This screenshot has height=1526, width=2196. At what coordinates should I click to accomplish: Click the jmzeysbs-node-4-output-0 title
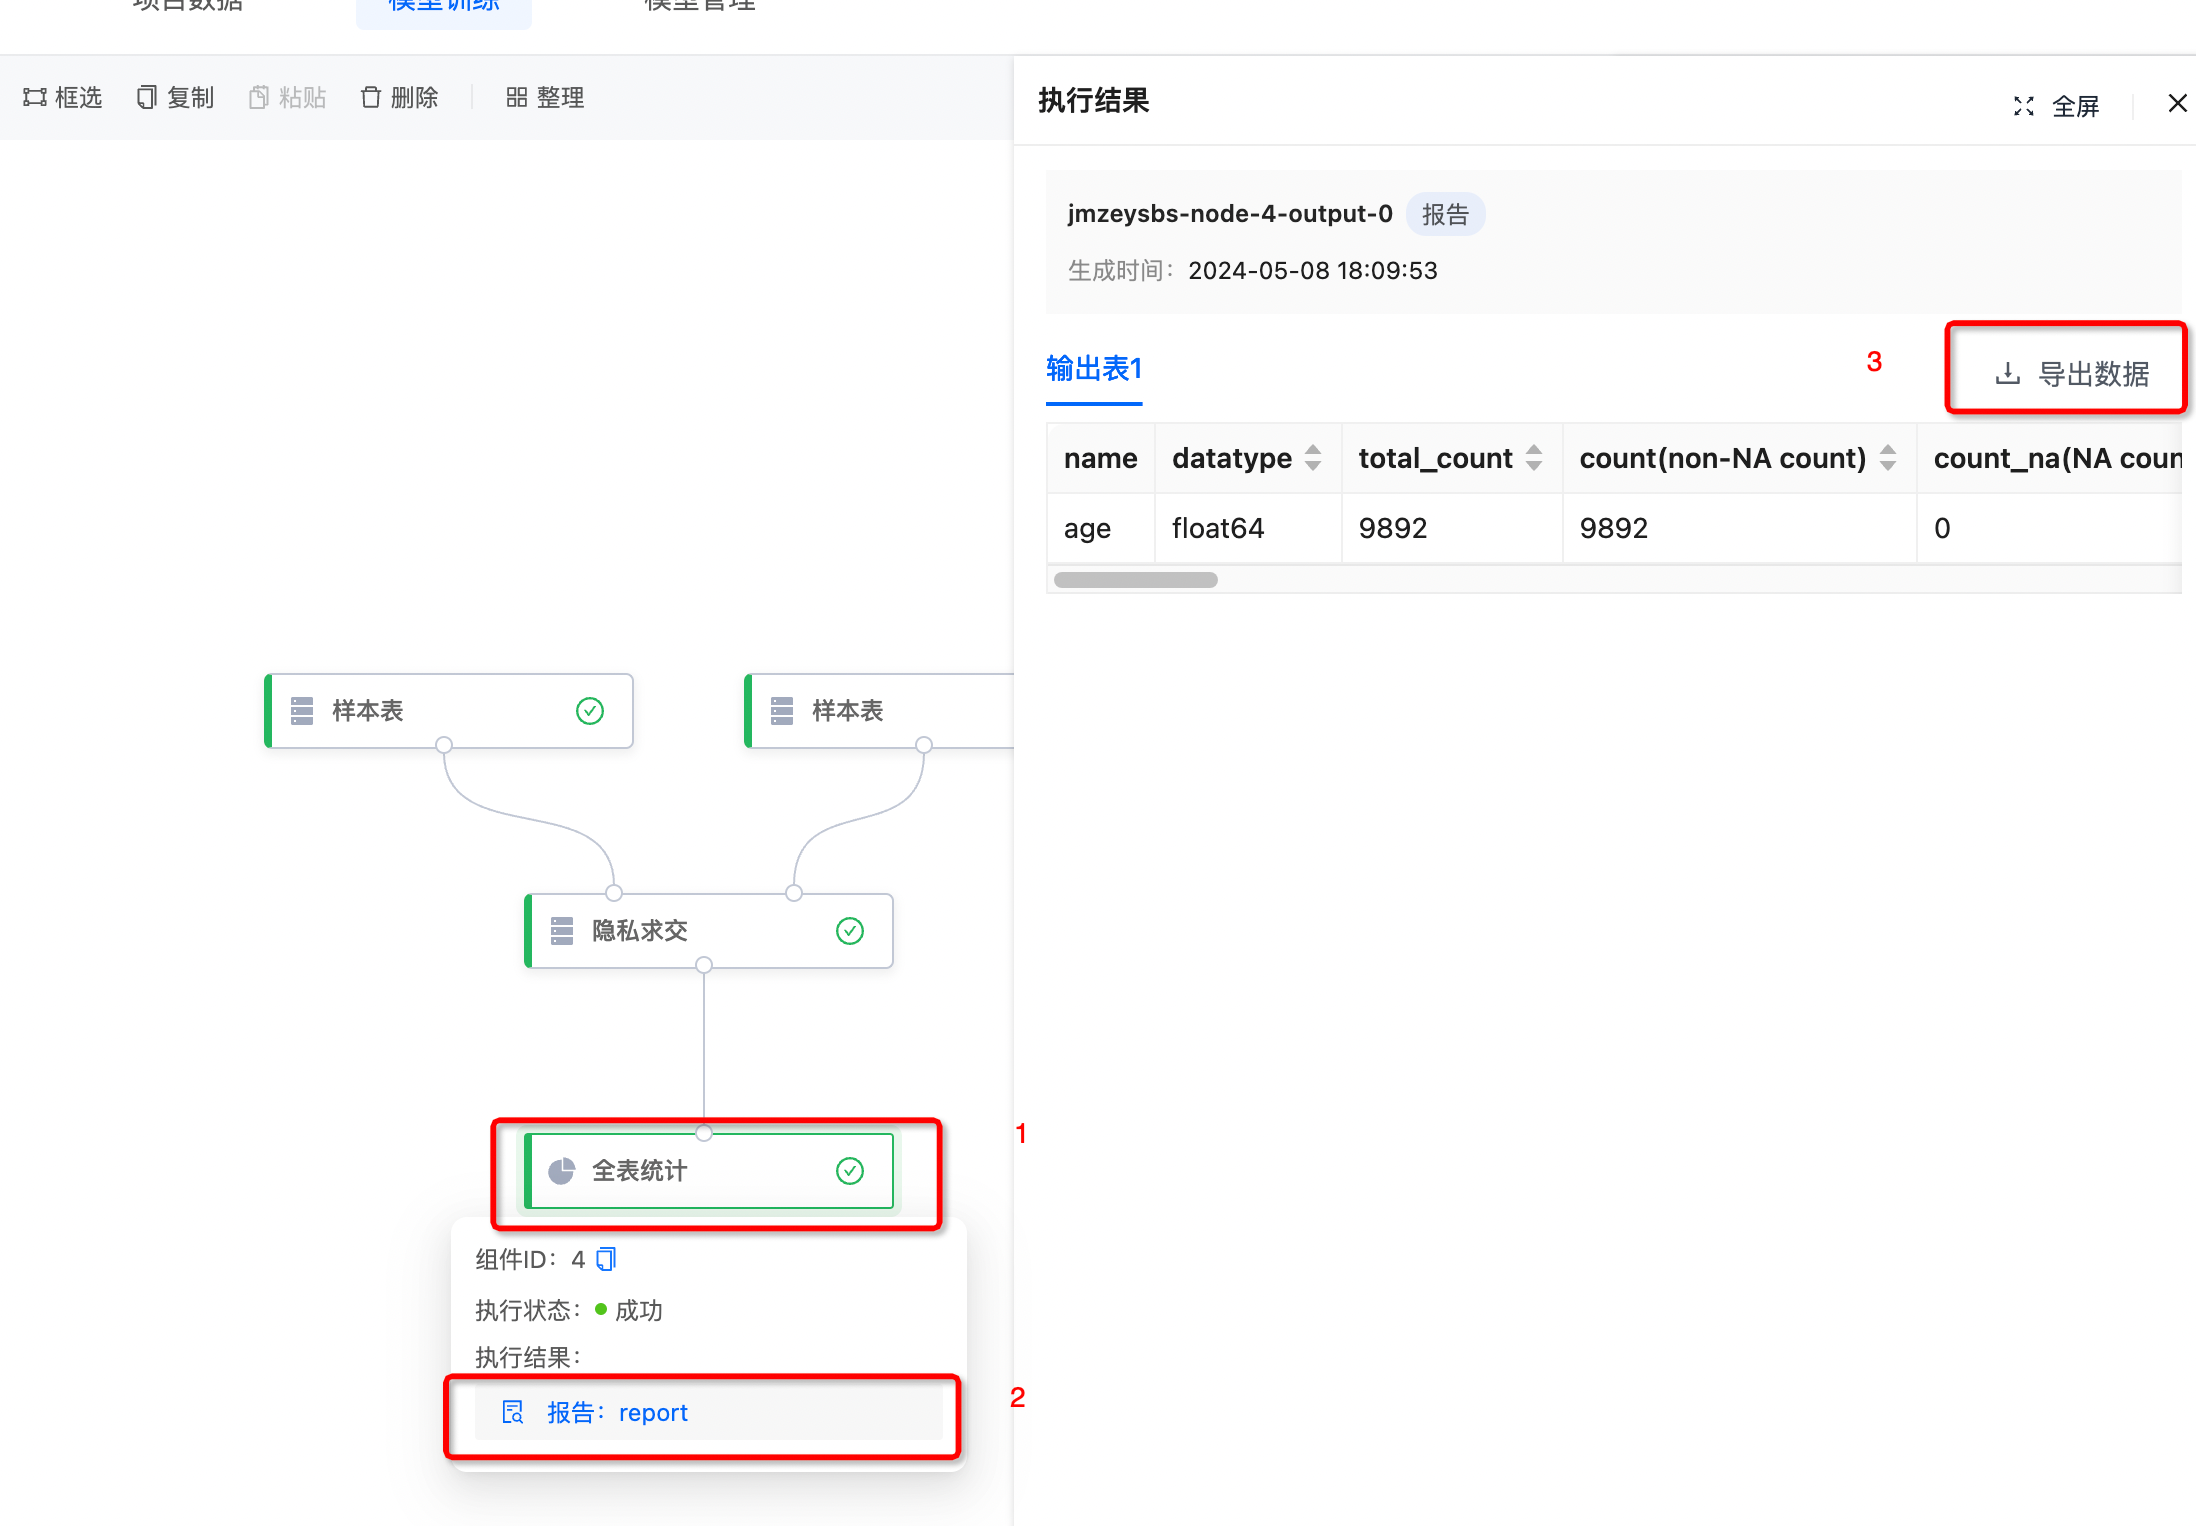(x=1229, y=214)
